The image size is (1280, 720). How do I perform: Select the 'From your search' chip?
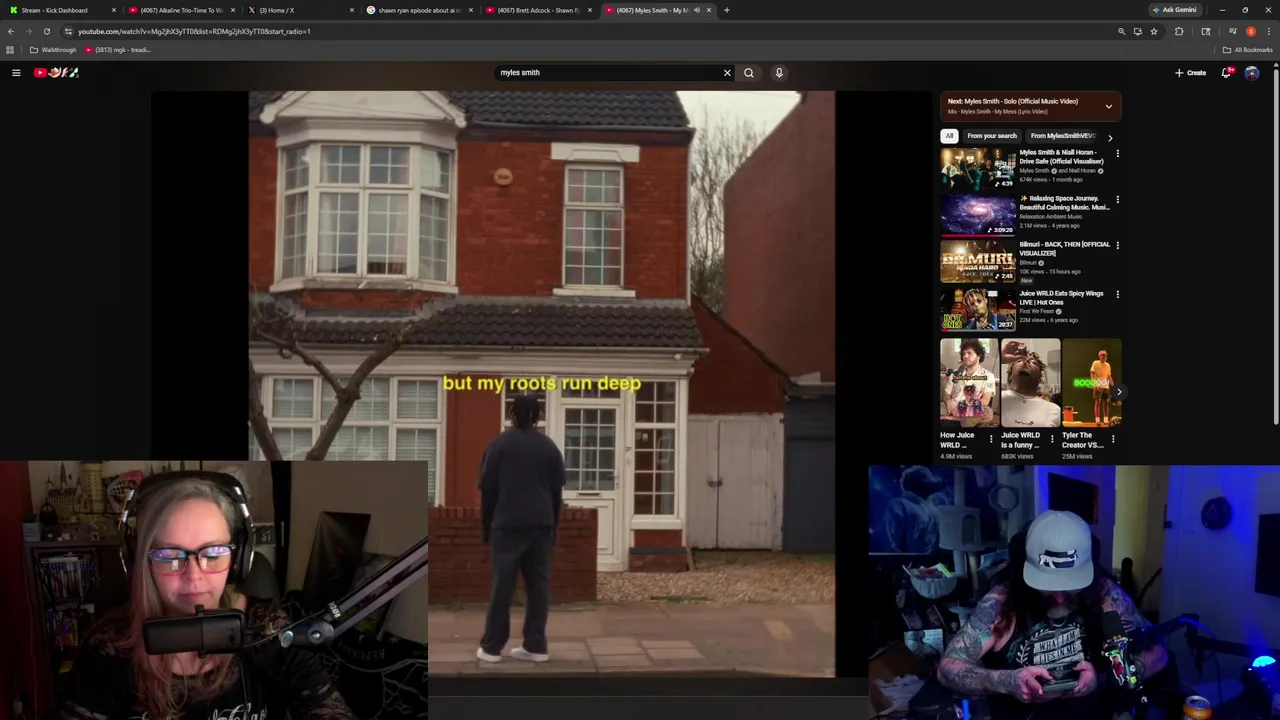click(x=991, y=136)
